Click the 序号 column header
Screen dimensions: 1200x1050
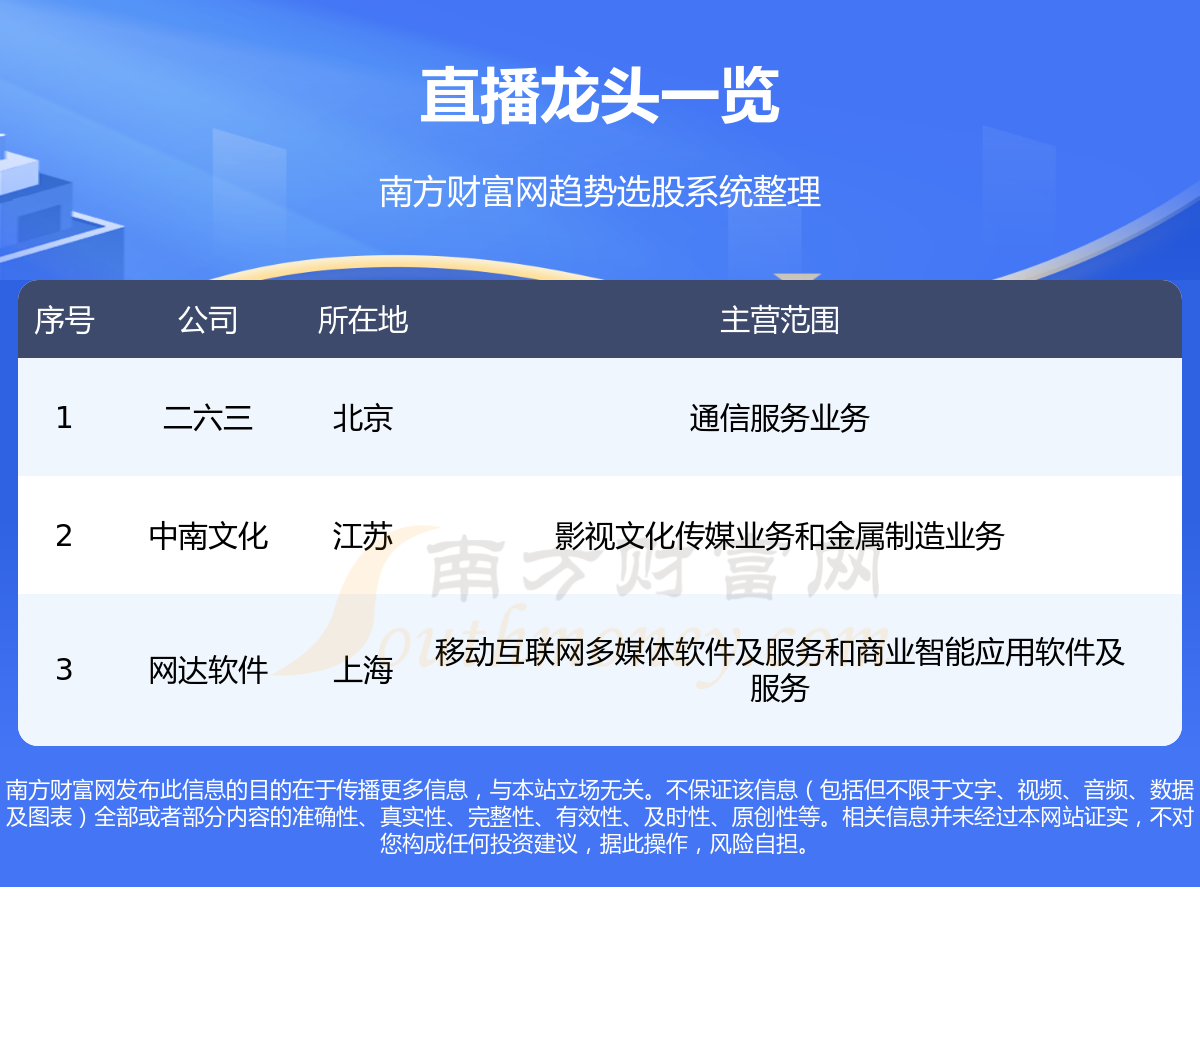coord(64,320)
